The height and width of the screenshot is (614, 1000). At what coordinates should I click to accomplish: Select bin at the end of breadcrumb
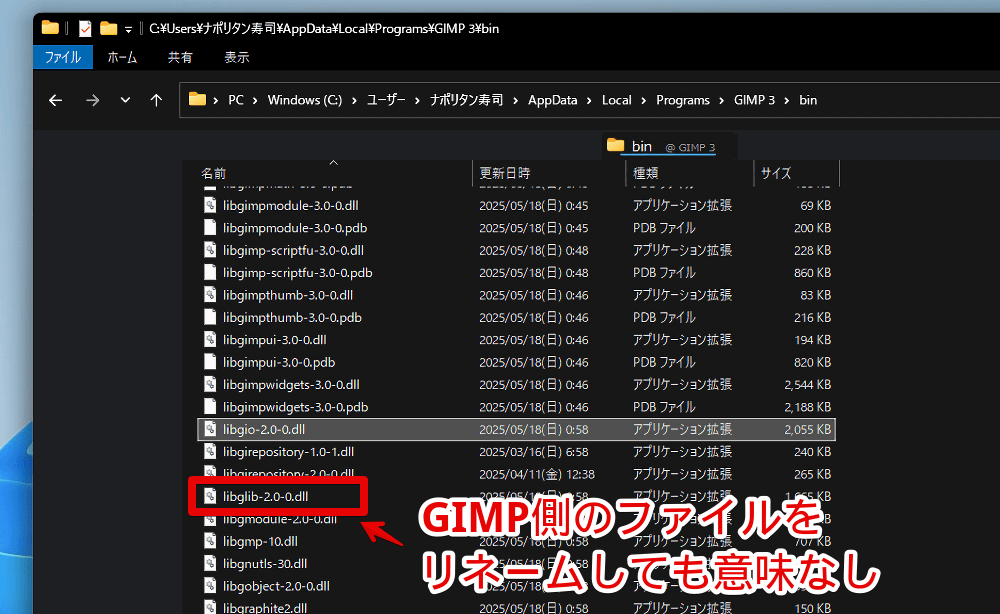coord(808,100)
